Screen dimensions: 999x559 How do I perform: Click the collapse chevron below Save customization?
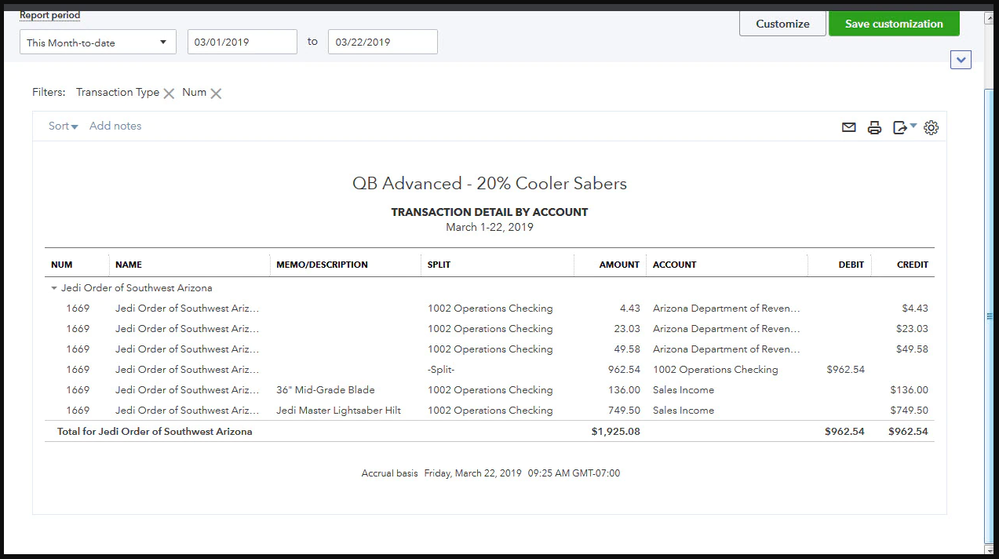pos(961,60)
